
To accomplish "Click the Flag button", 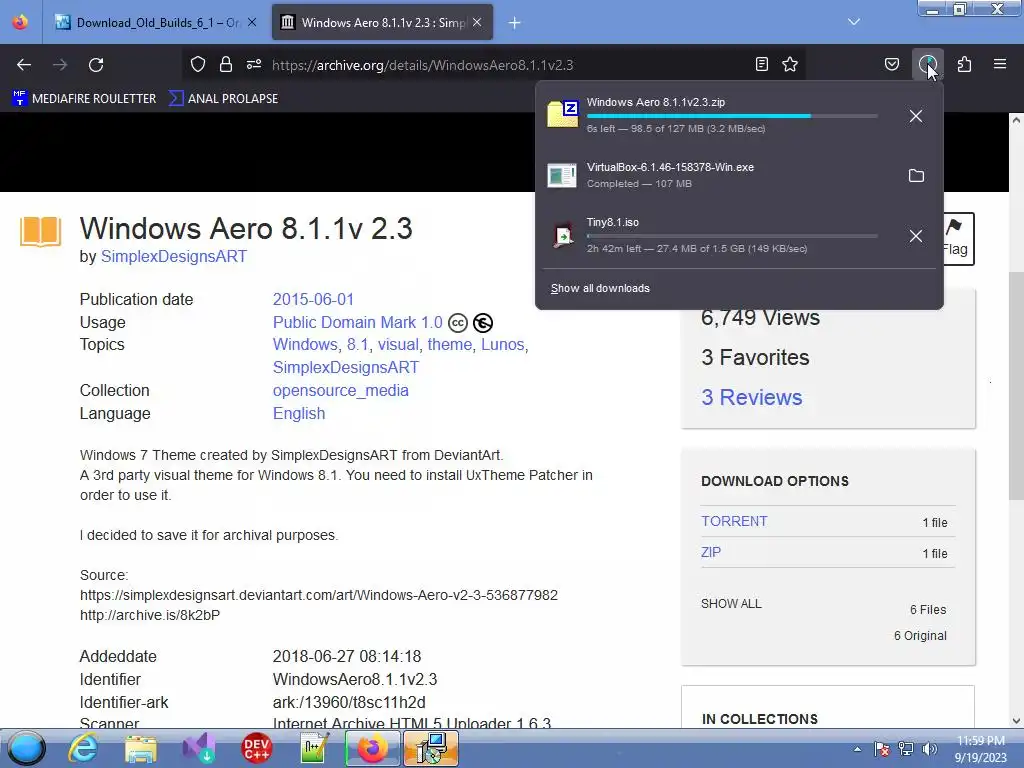I will click(x=957, y=239).
